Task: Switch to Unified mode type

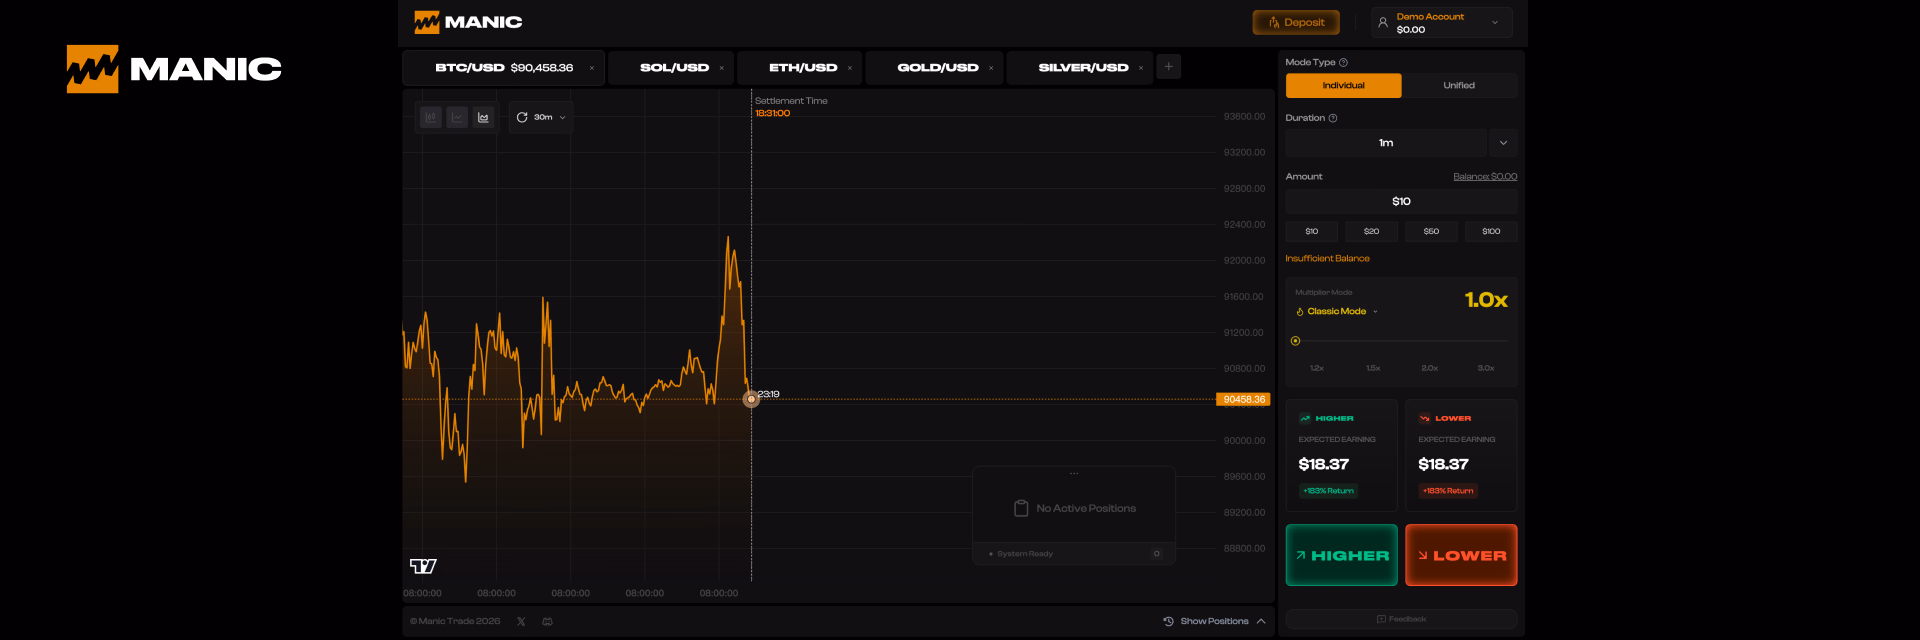Action: [1458, 85]
